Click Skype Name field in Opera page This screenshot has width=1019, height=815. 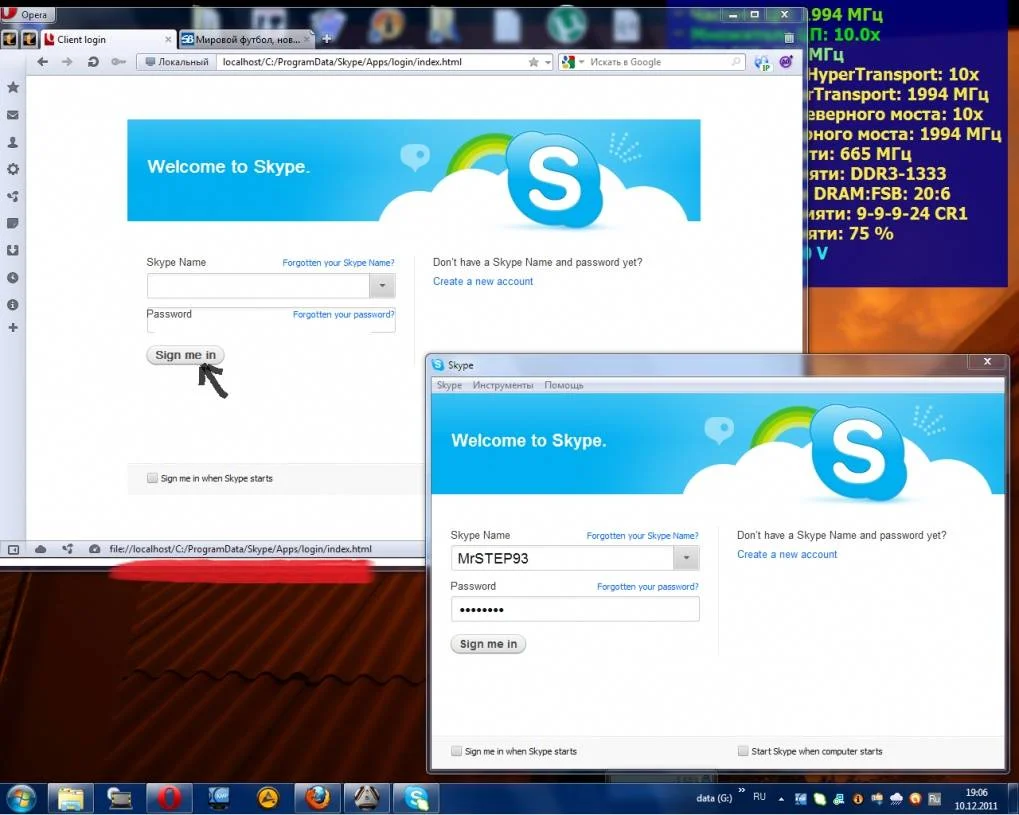click(258, 285)
